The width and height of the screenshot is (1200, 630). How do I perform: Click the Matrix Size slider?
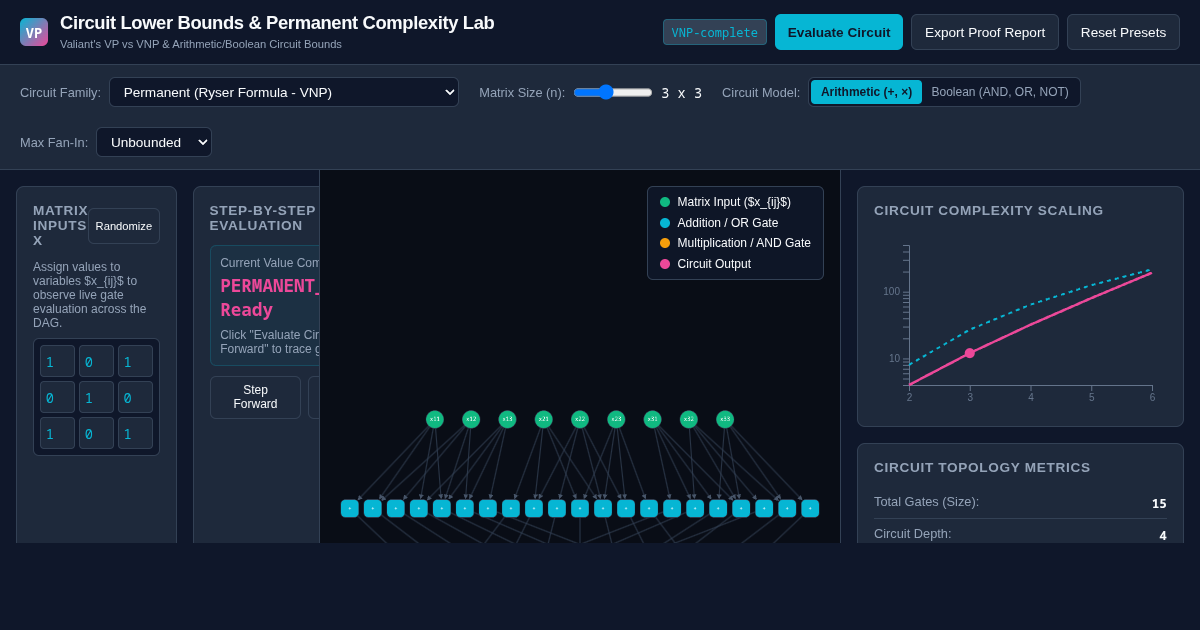click(x=613, y=92)
